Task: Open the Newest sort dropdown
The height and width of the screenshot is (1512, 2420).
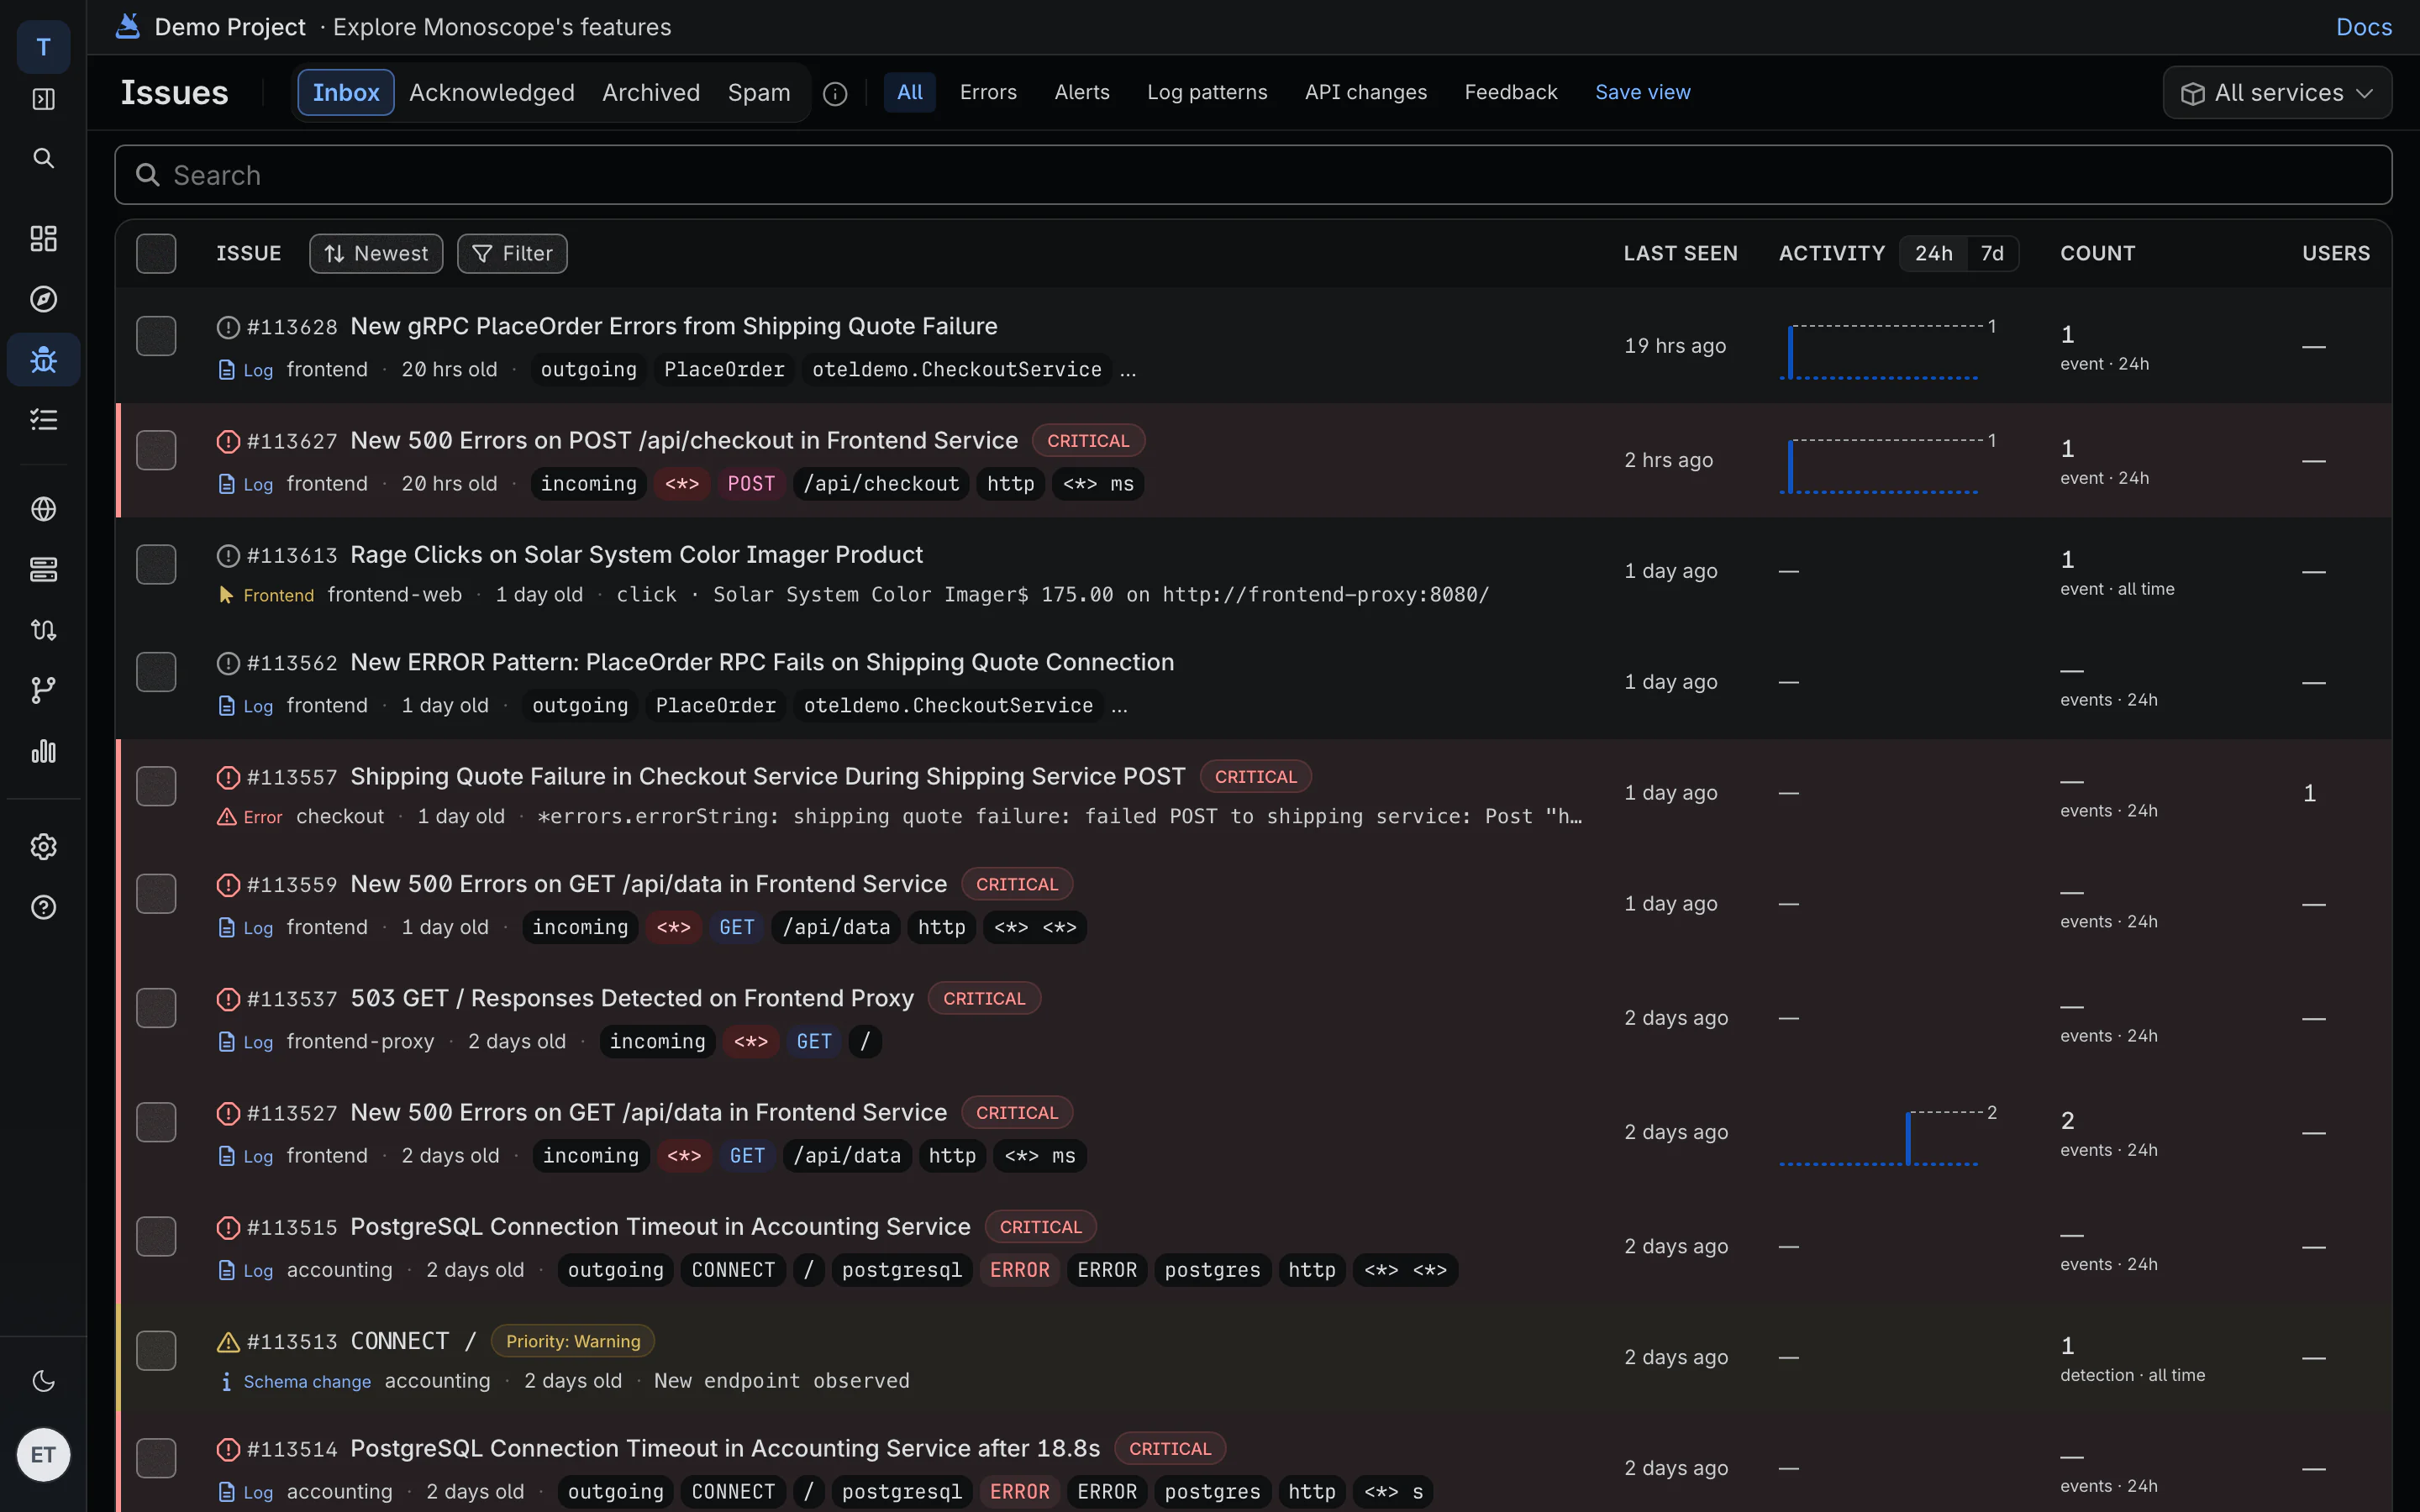Action: click(x=376, y=253)
